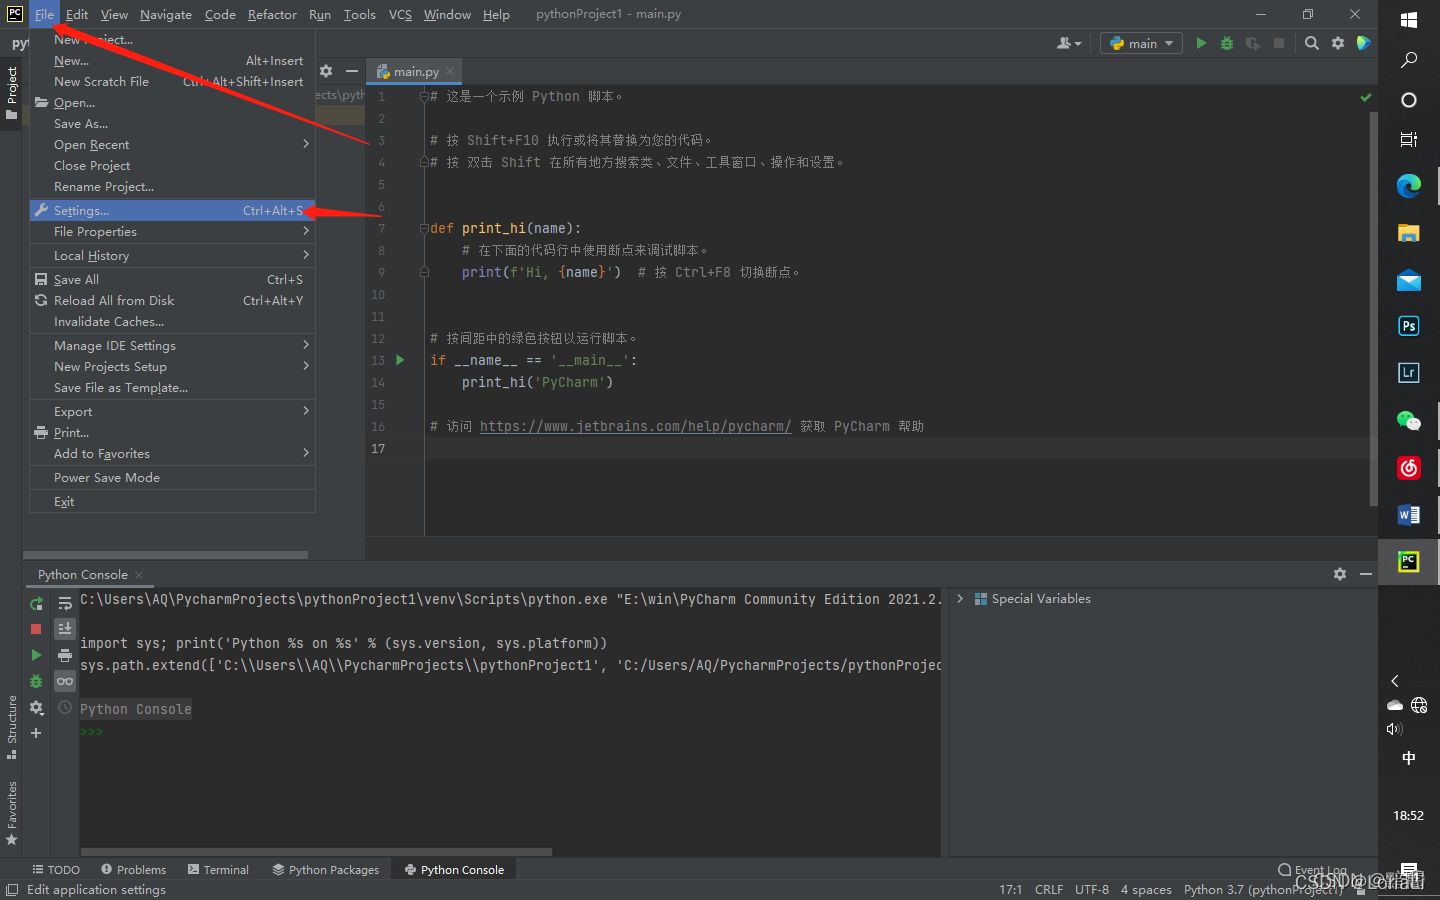Expand Open Recent submenu
Screen dimensions: 1440x900
[x=172, y=144]
